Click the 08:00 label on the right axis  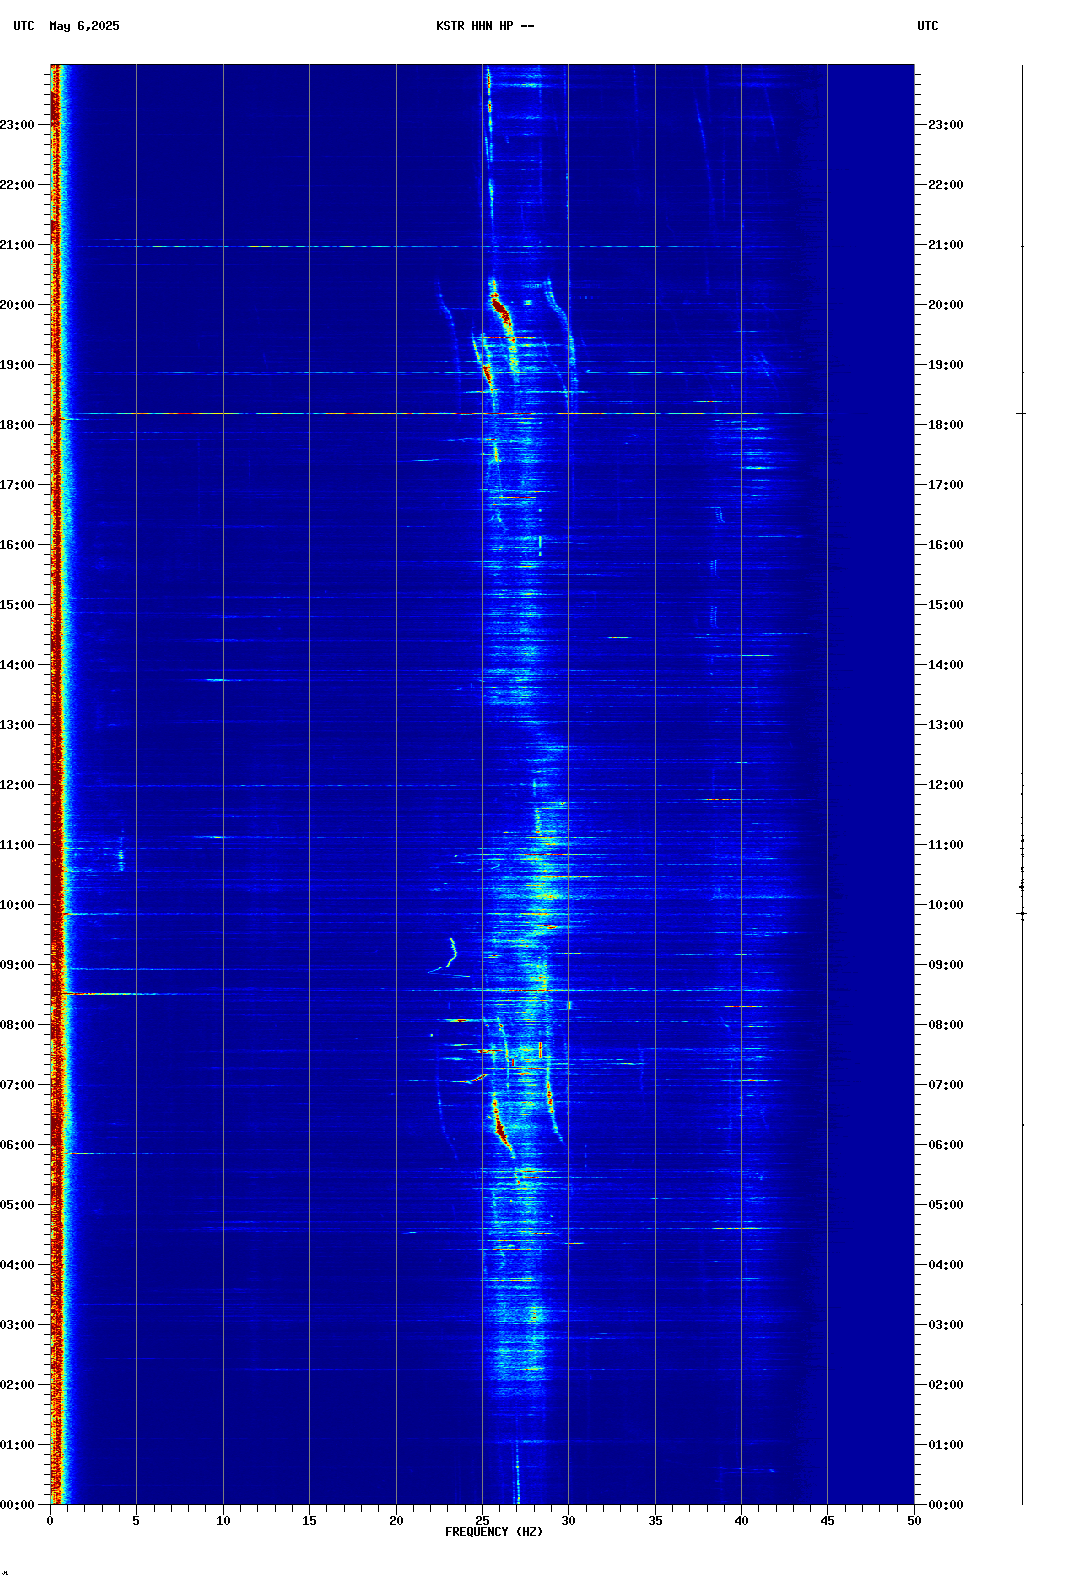coord(946,1025)
